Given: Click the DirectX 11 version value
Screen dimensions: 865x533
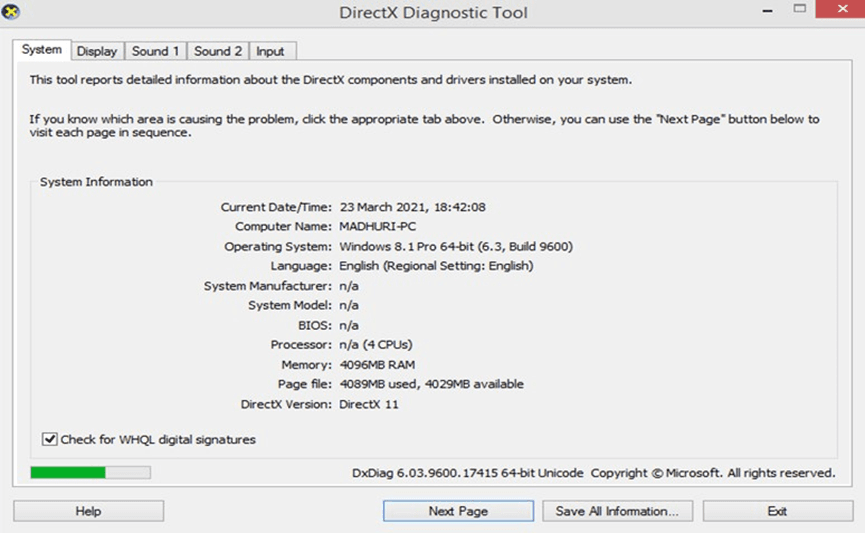Looking at the screenshot, I should (369, 404).
